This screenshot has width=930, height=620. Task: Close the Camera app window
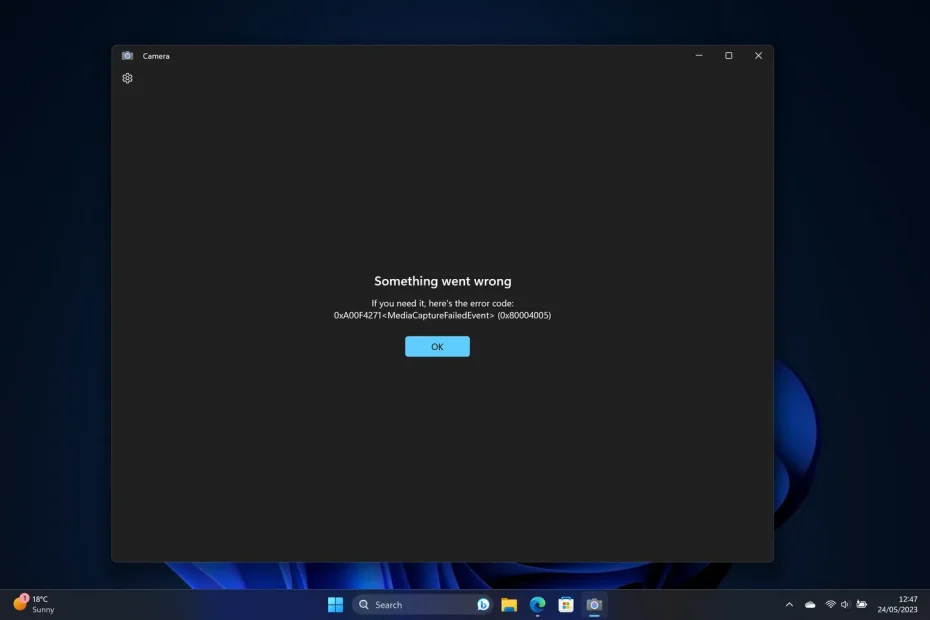coord(757,56)
